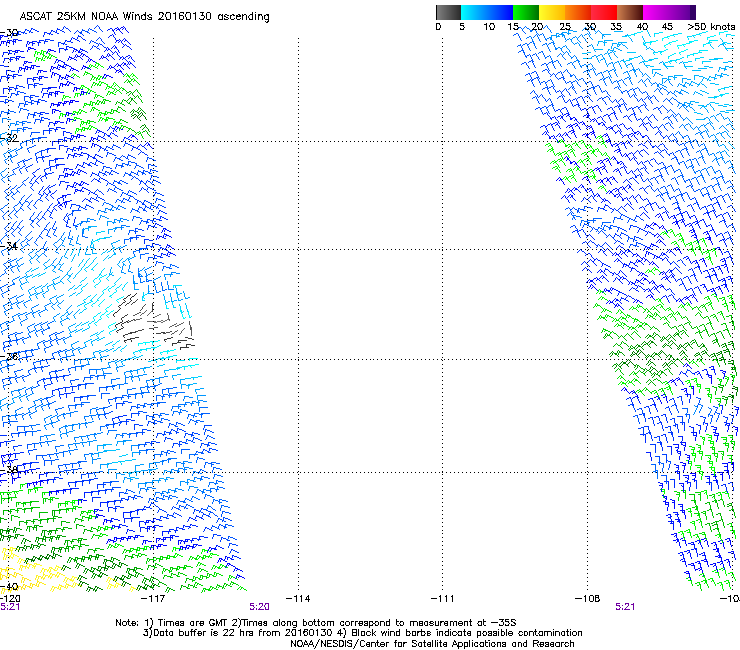740x650 pixels.
Task: Click the -32 latitude axis label
Action: (9, 138)
